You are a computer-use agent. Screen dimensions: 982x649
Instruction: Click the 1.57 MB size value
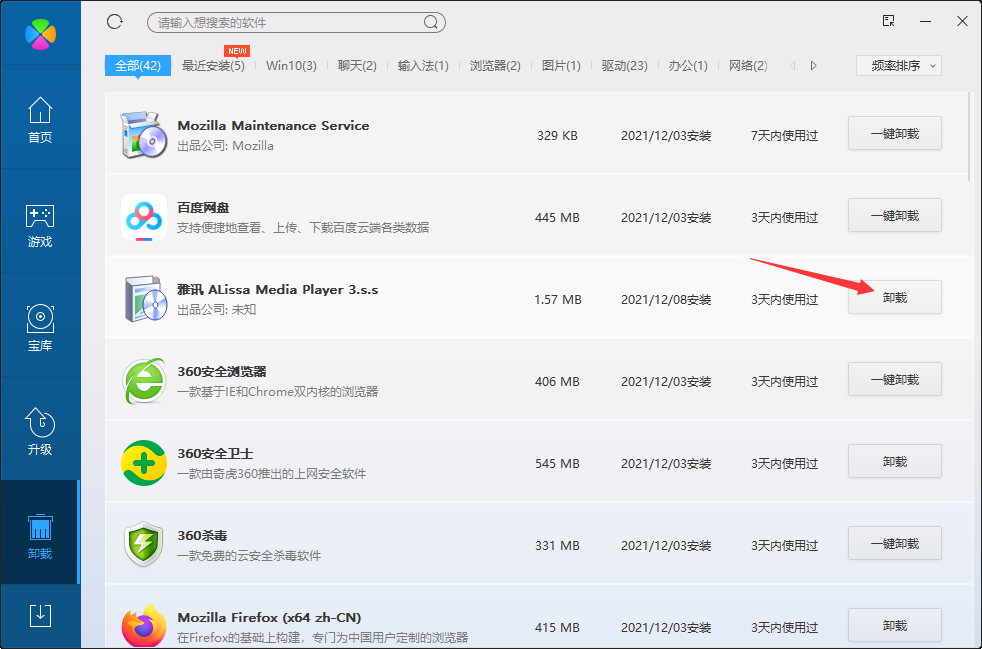(x=557, y=299)
